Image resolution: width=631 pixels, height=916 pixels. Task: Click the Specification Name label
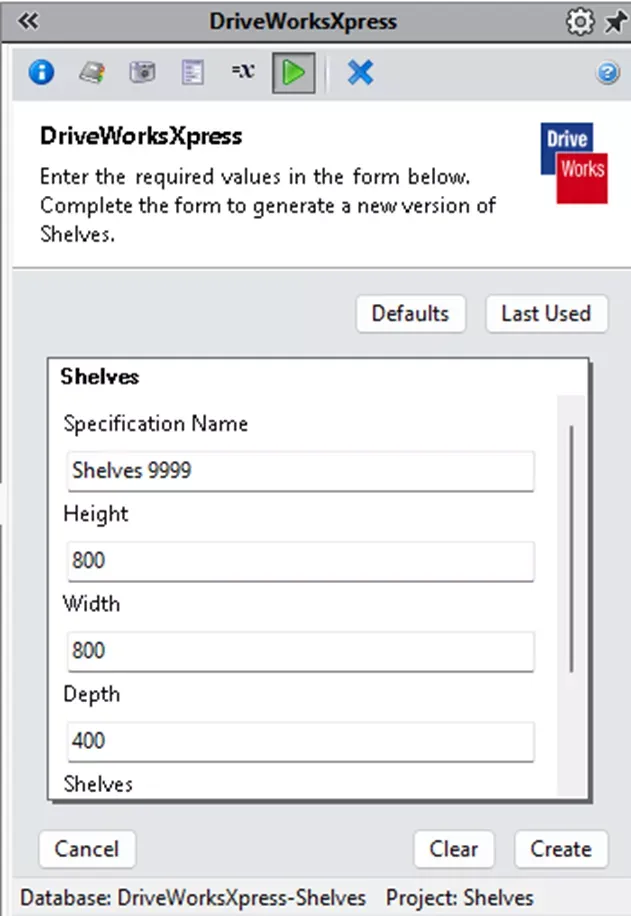(x=155, y=424)
